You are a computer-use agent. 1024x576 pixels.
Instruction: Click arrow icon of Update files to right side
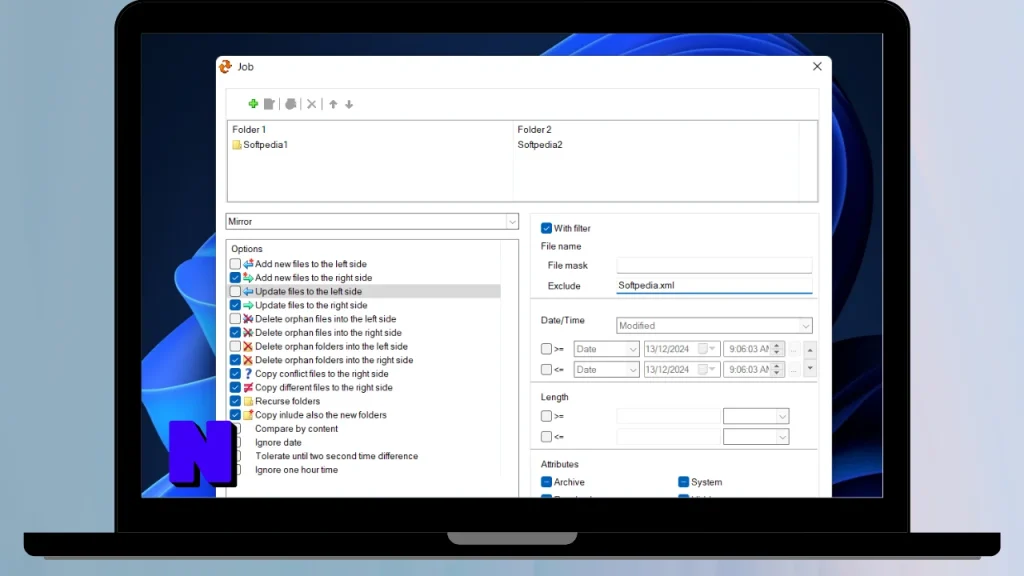pos(248,305)
